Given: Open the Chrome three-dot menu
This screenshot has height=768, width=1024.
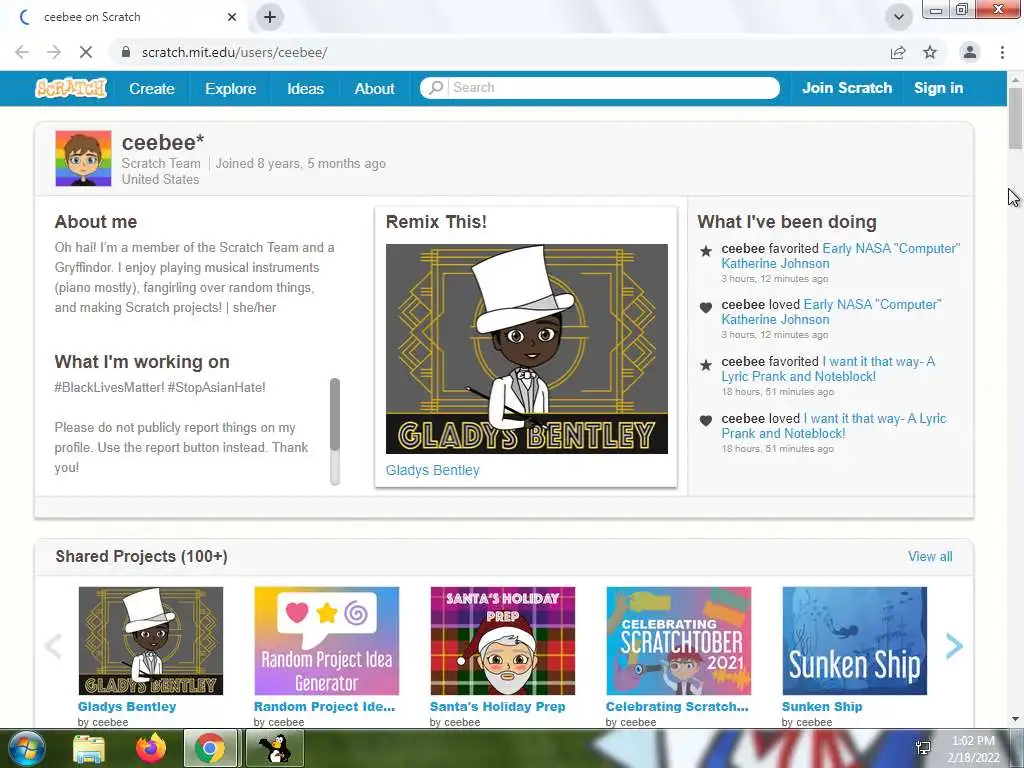Looking at the screenshot, I should (x=1002, y=52).
